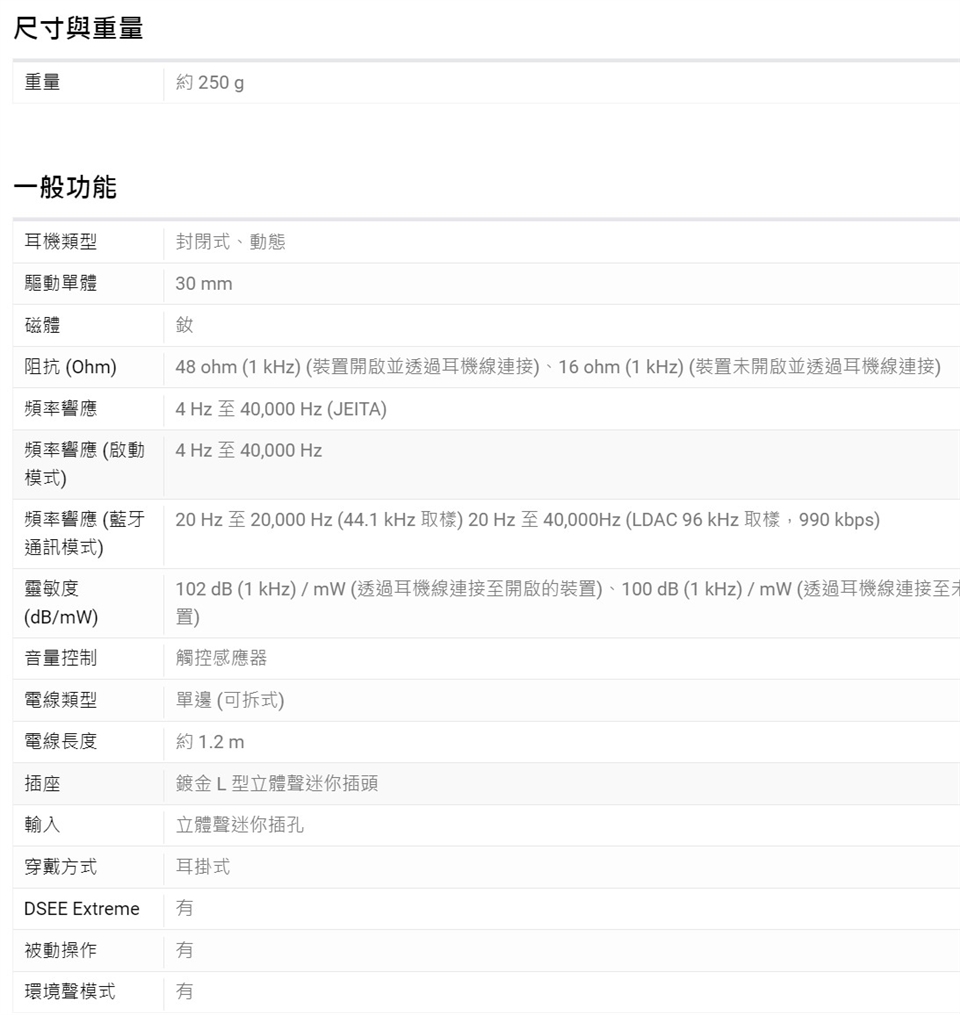Viewport: 960px width, 1015px height.
Task: Click the 單邊 (可拆式) cable type value
Action: click(229, 700)
